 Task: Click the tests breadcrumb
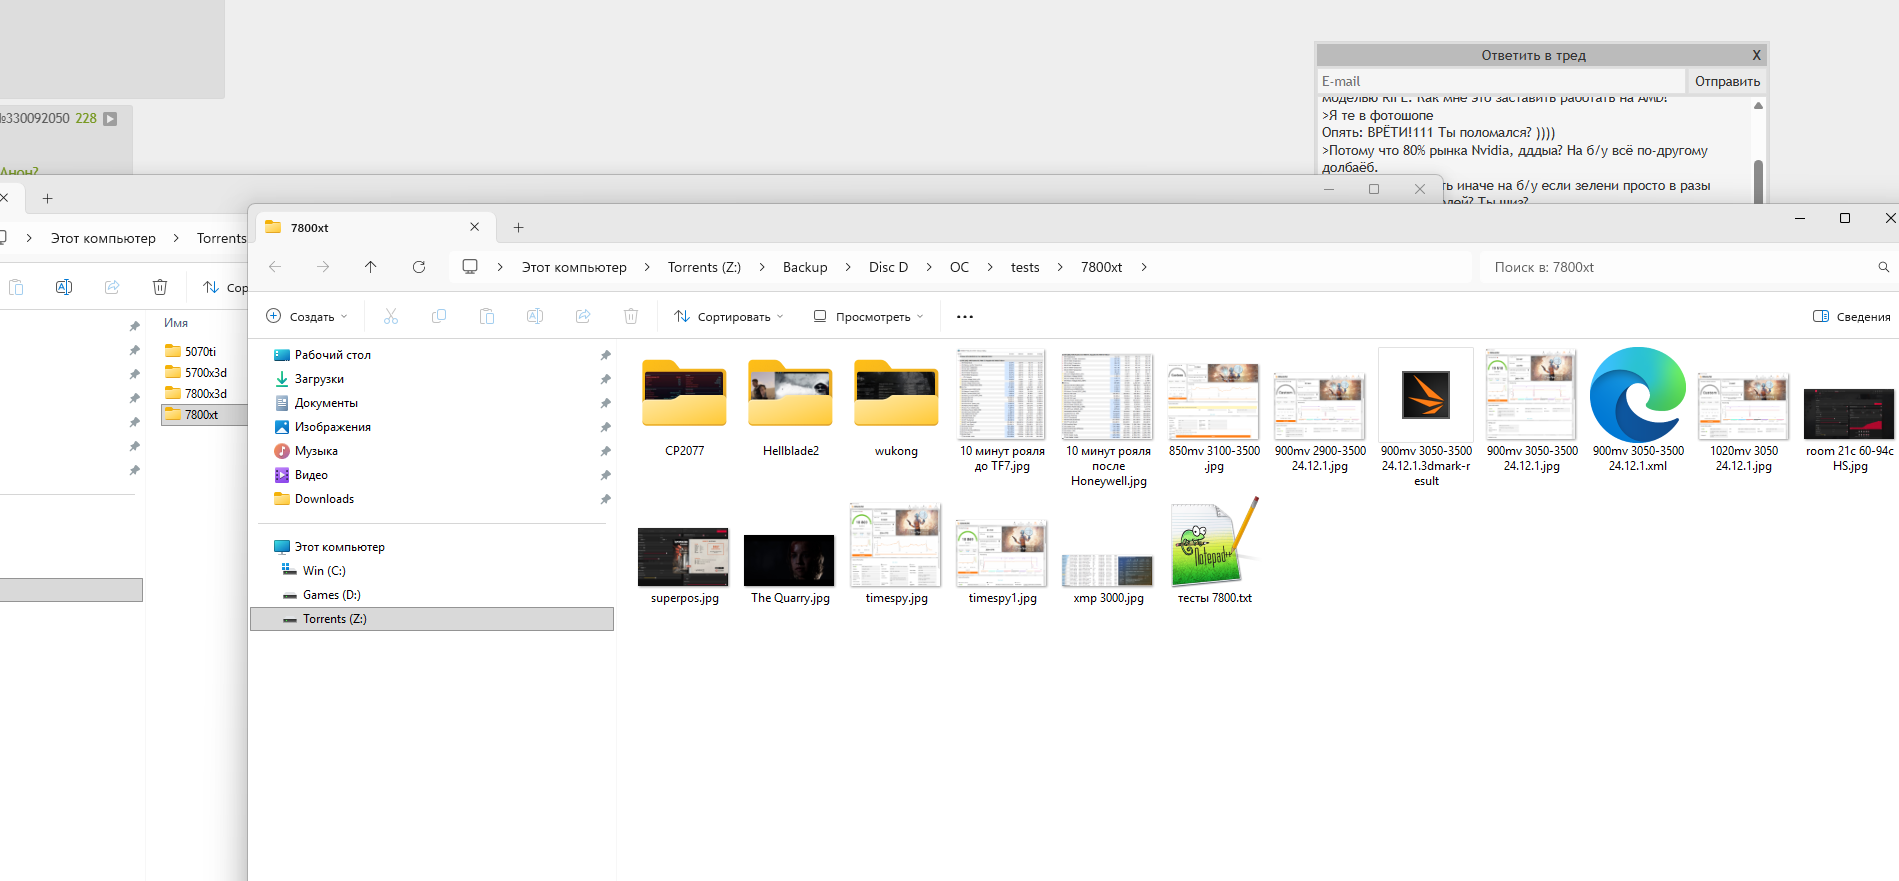1025,267
